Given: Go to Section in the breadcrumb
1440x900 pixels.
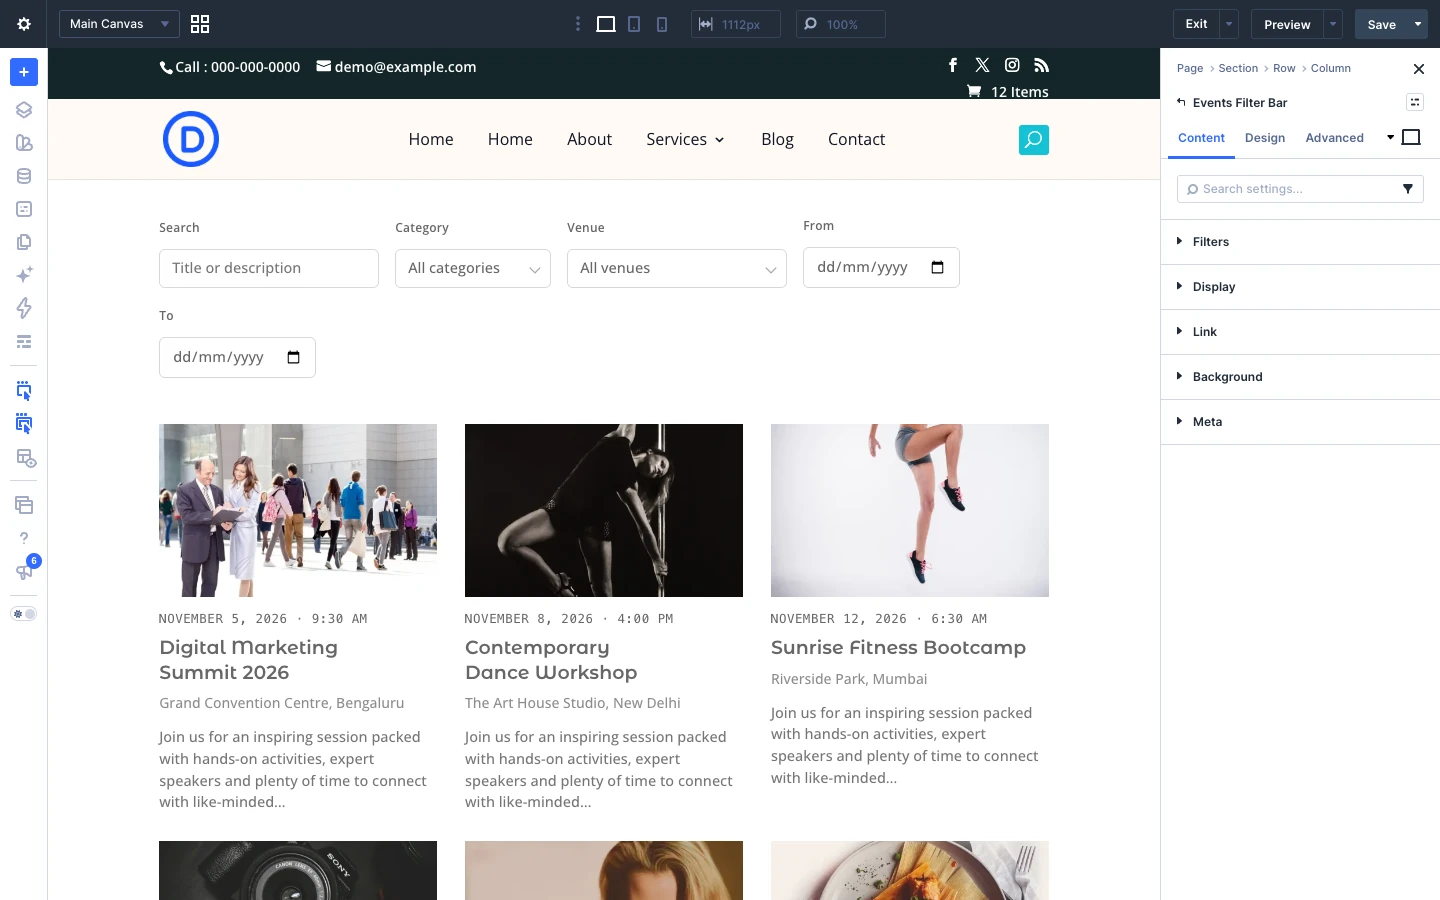Looking at the screenshot, I should coord(1238,68).
